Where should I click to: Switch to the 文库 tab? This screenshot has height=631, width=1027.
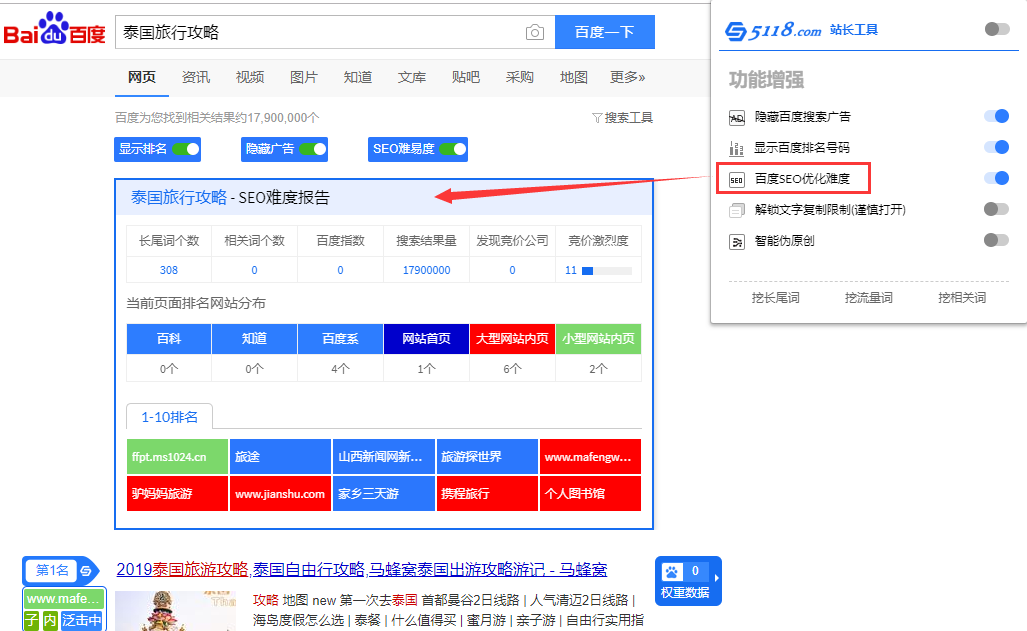412,77
